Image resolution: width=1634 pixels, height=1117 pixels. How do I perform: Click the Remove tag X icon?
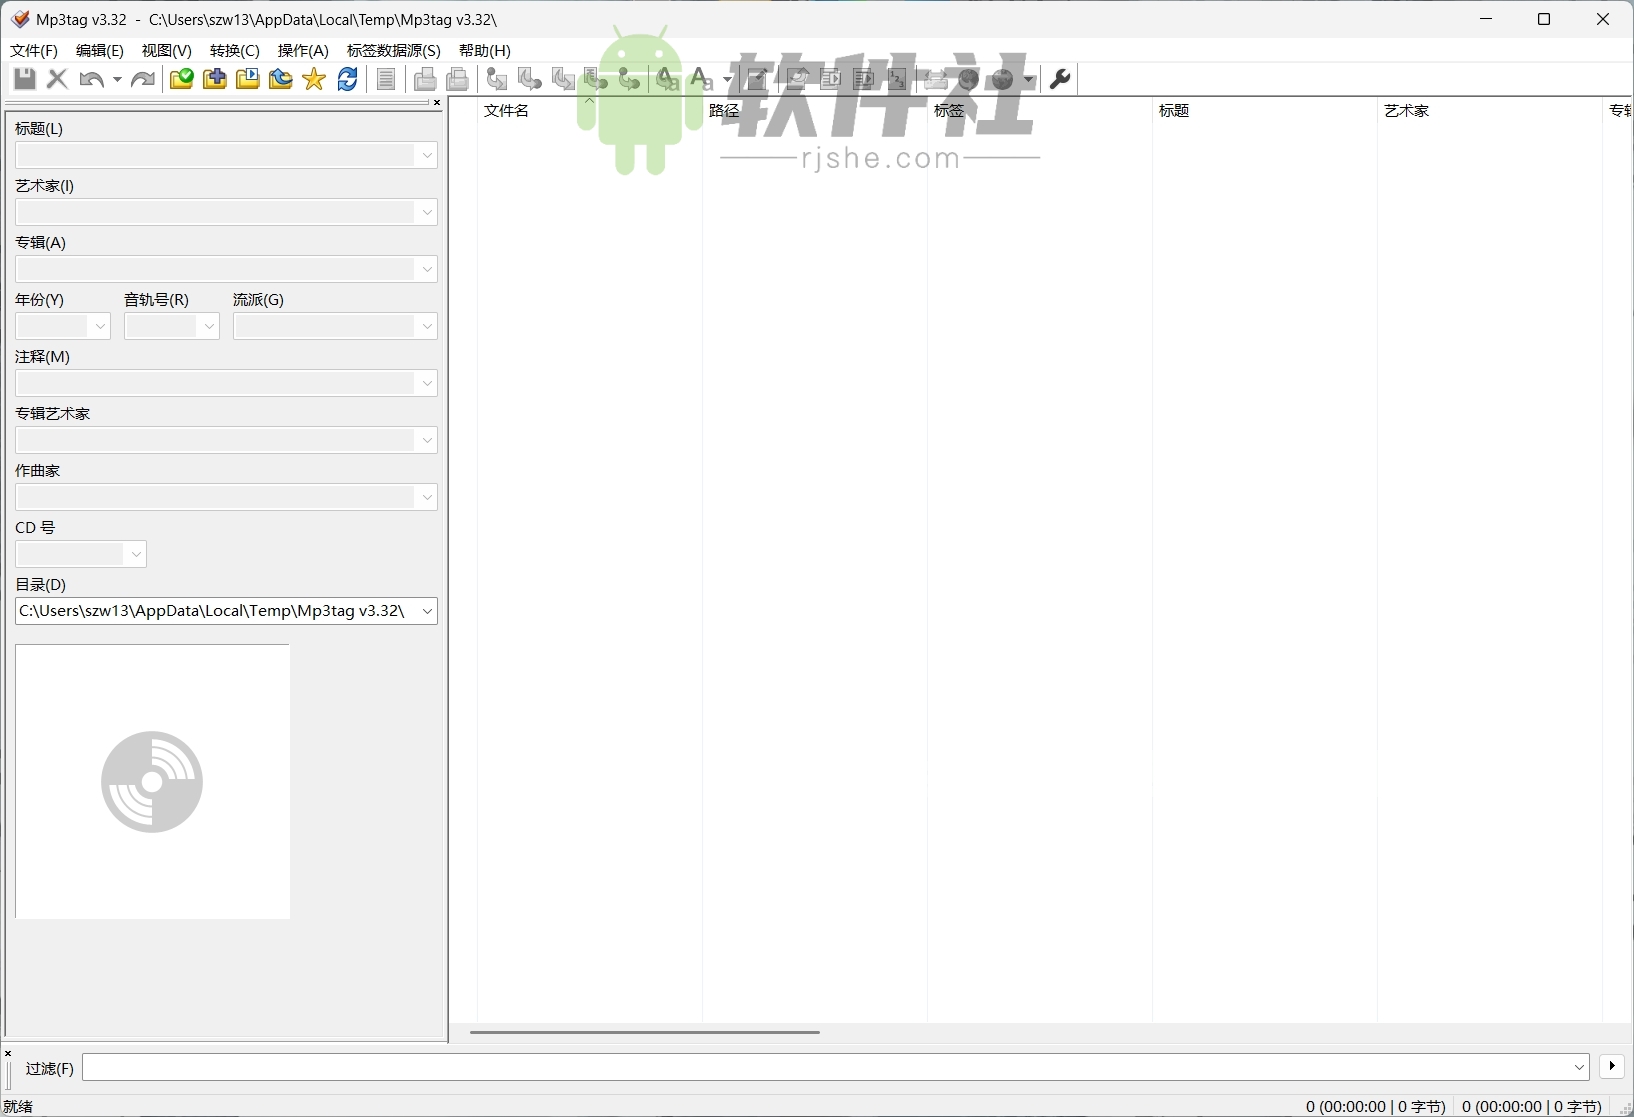tap(57, 79)
